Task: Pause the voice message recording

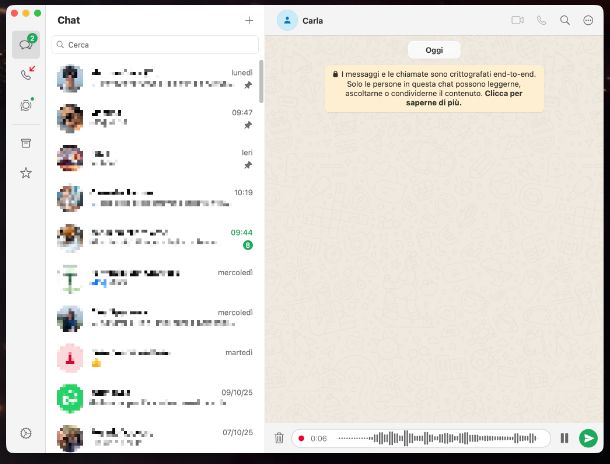Action: (564, 438)
